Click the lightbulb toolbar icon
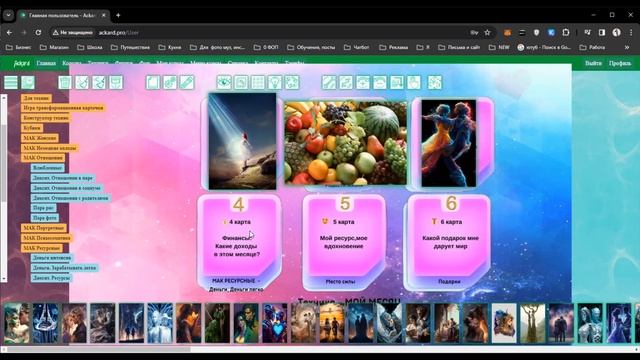 [275, 82]
